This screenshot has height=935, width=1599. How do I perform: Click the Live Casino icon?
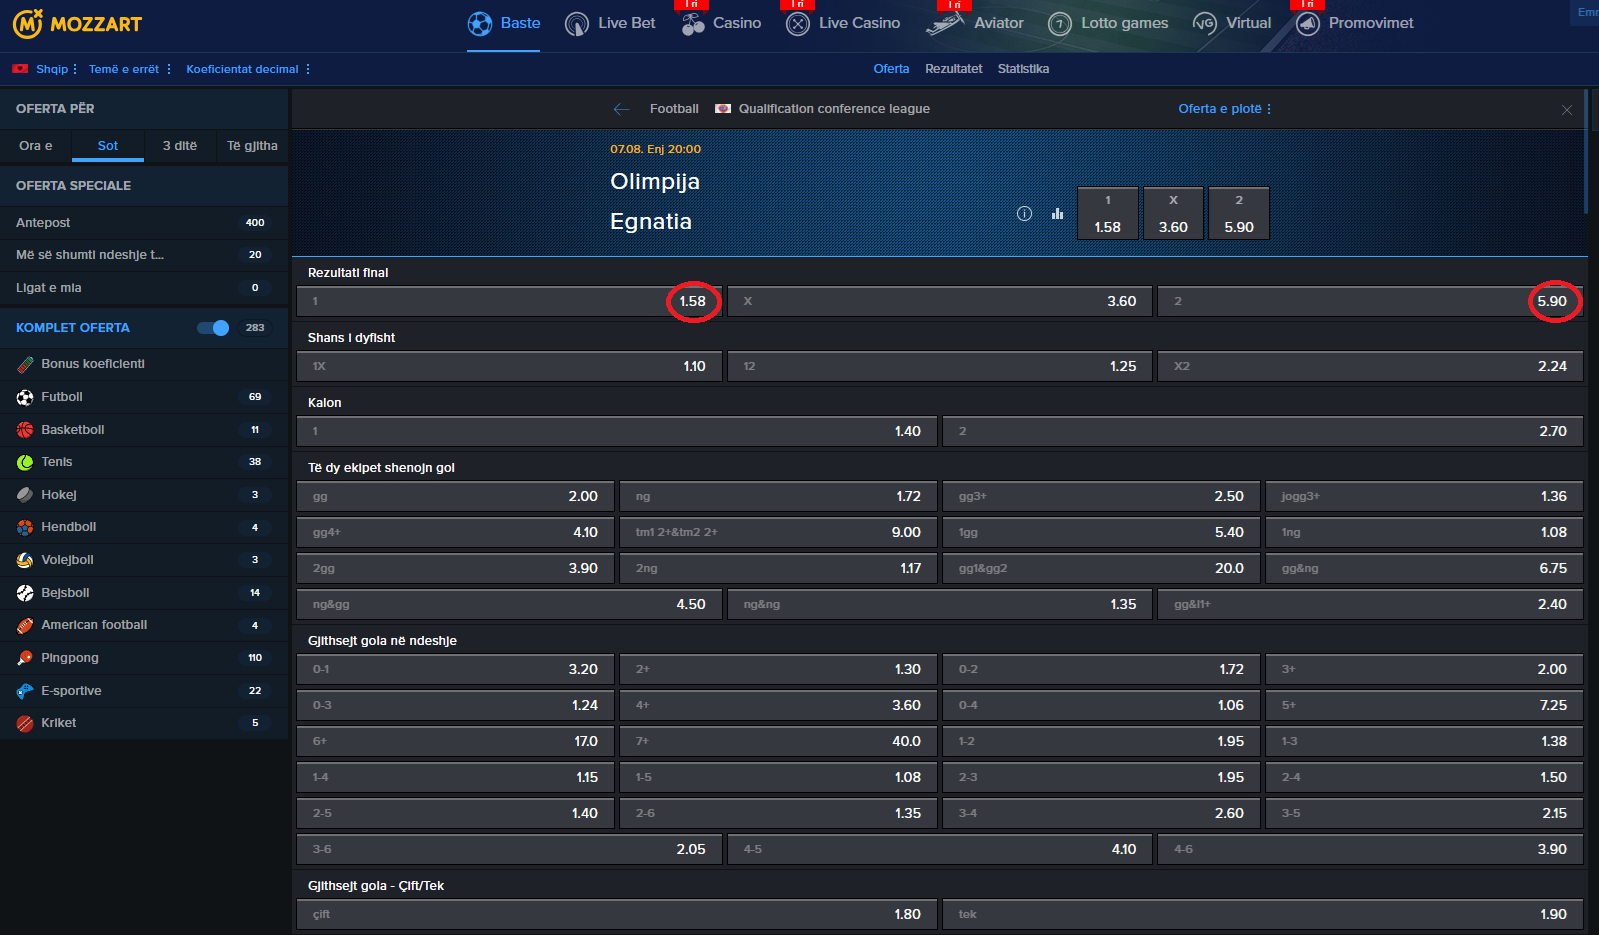pos(797,24)
